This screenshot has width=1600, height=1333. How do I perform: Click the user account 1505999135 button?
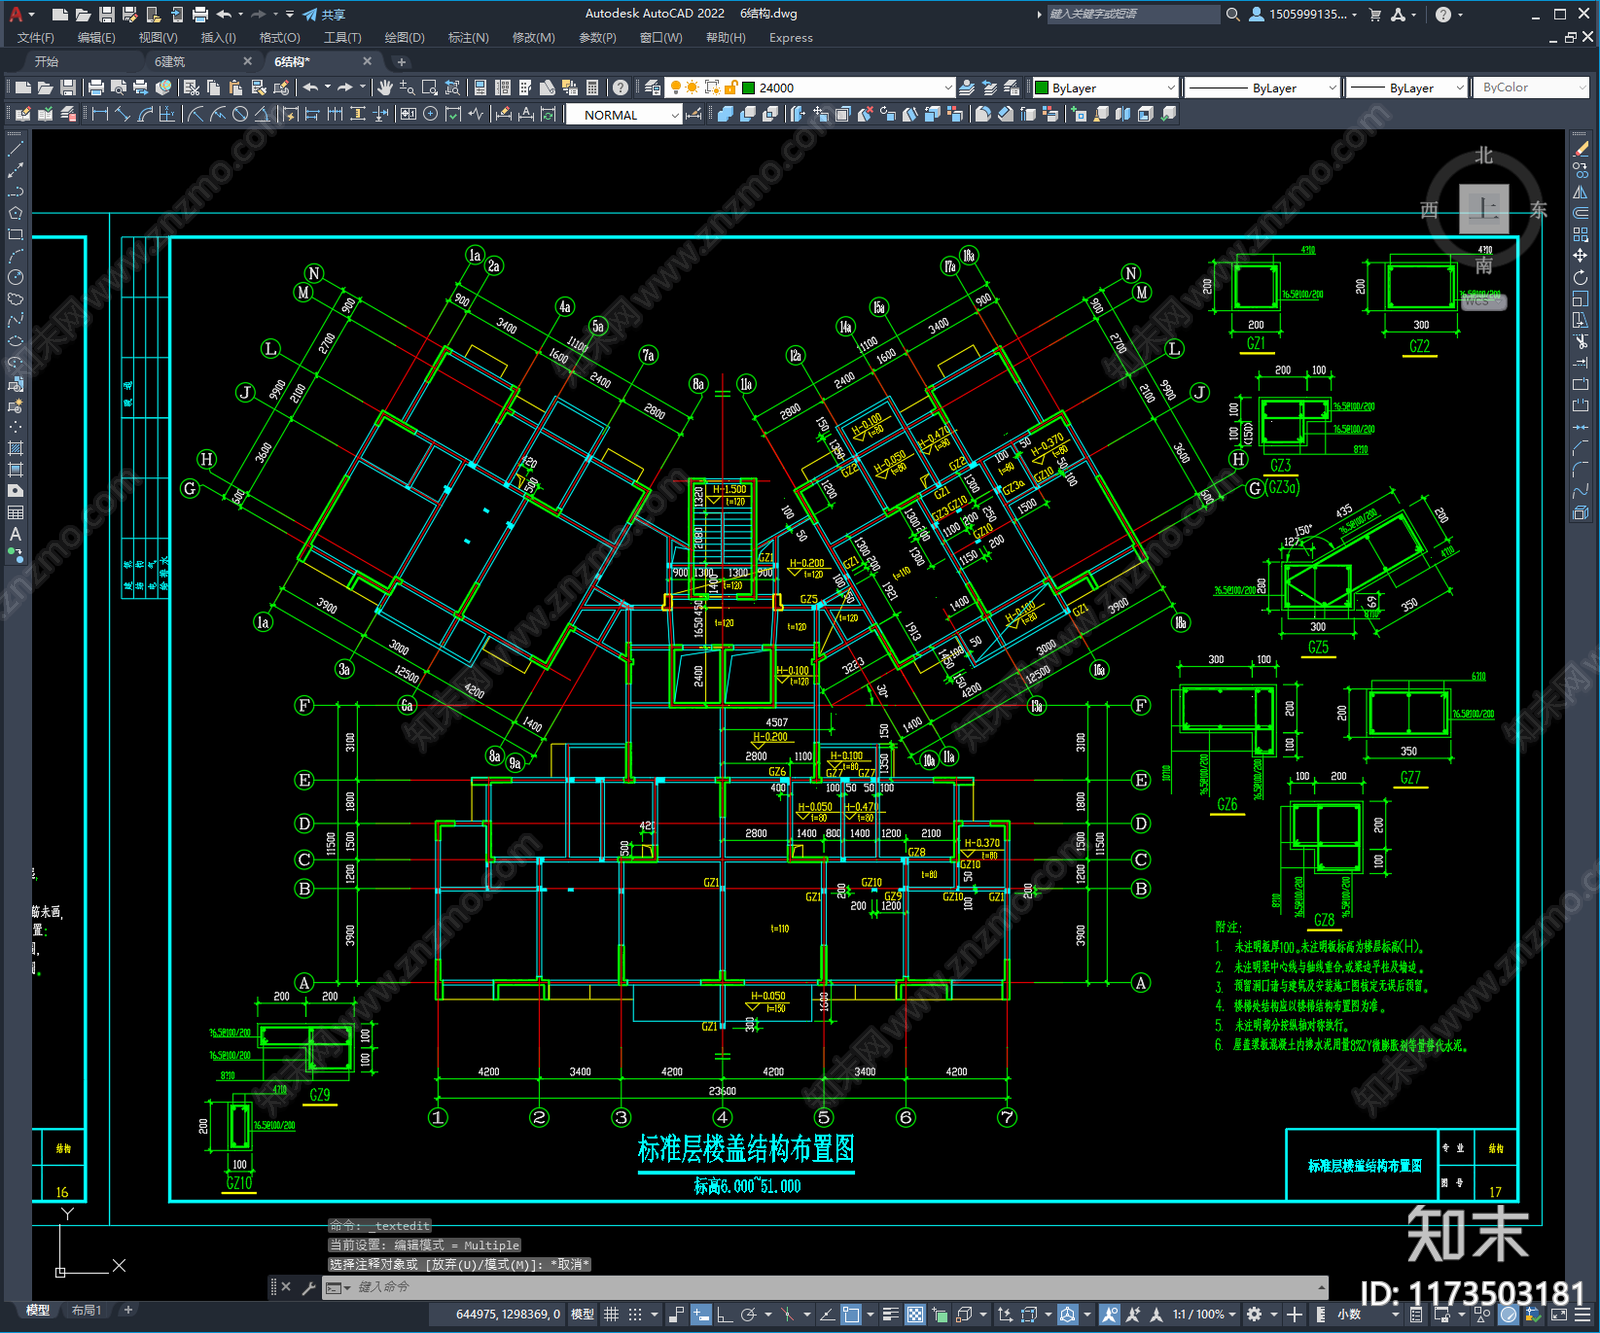[x=1304, y=14]
